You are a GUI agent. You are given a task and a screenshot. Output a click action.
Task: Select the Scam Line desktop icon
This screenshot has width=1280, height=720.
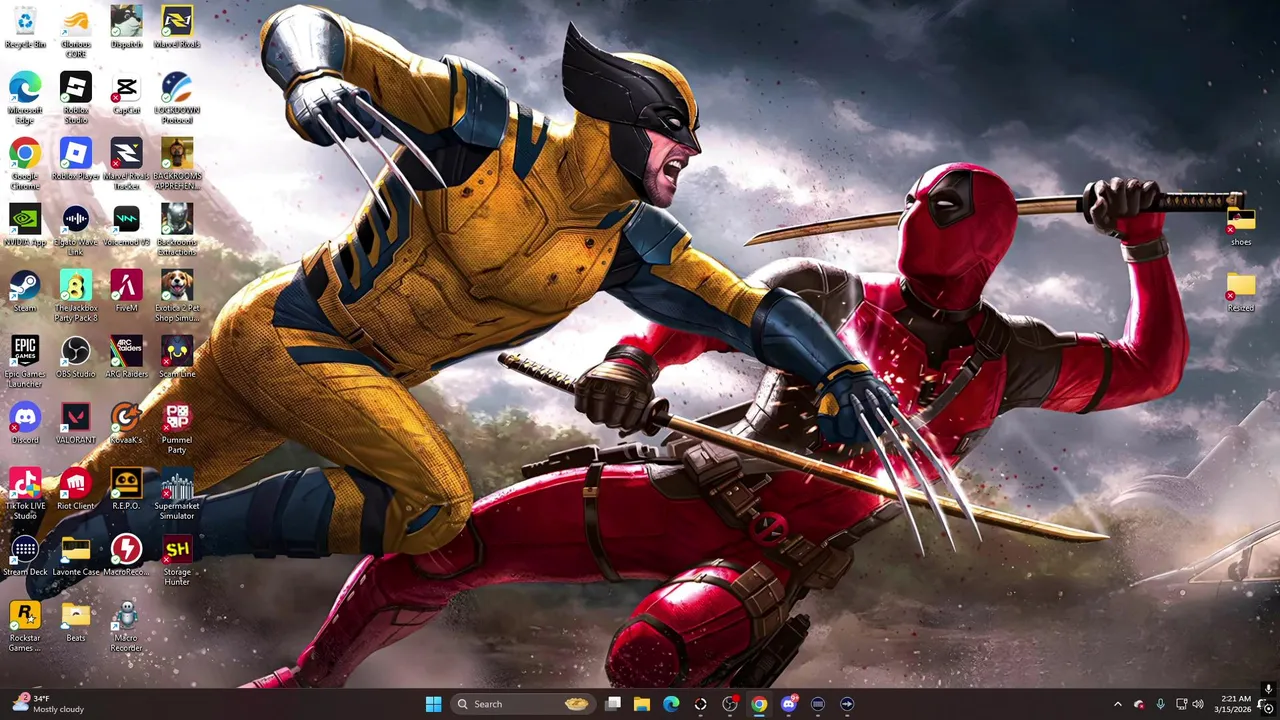coord(177,357)
